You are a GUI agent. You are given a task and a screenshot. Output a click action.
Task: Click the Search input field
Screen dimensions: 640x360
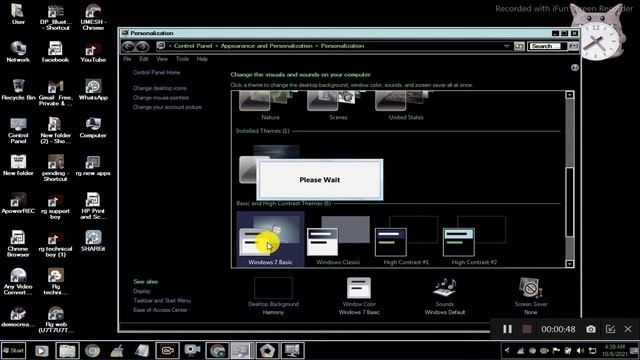(x=547, y=46)
